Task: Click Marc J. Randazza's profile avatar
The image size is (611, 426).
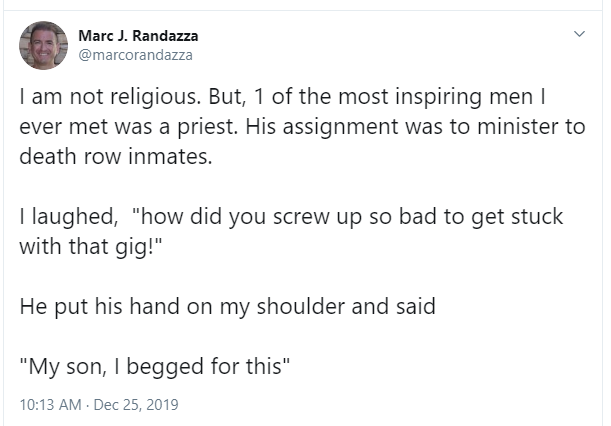Action: tap(43, 46)
